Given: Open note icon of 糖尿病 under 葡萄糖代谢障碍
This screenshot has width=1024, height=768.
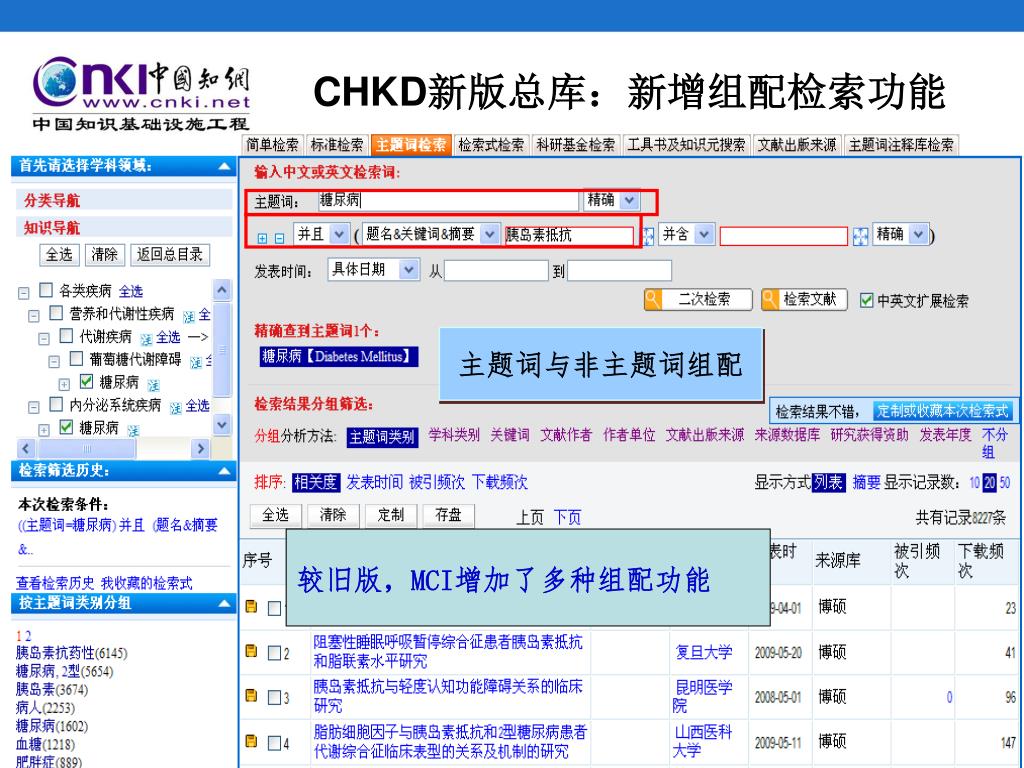Looking at the screenshot, I should [x=153, y=385].
